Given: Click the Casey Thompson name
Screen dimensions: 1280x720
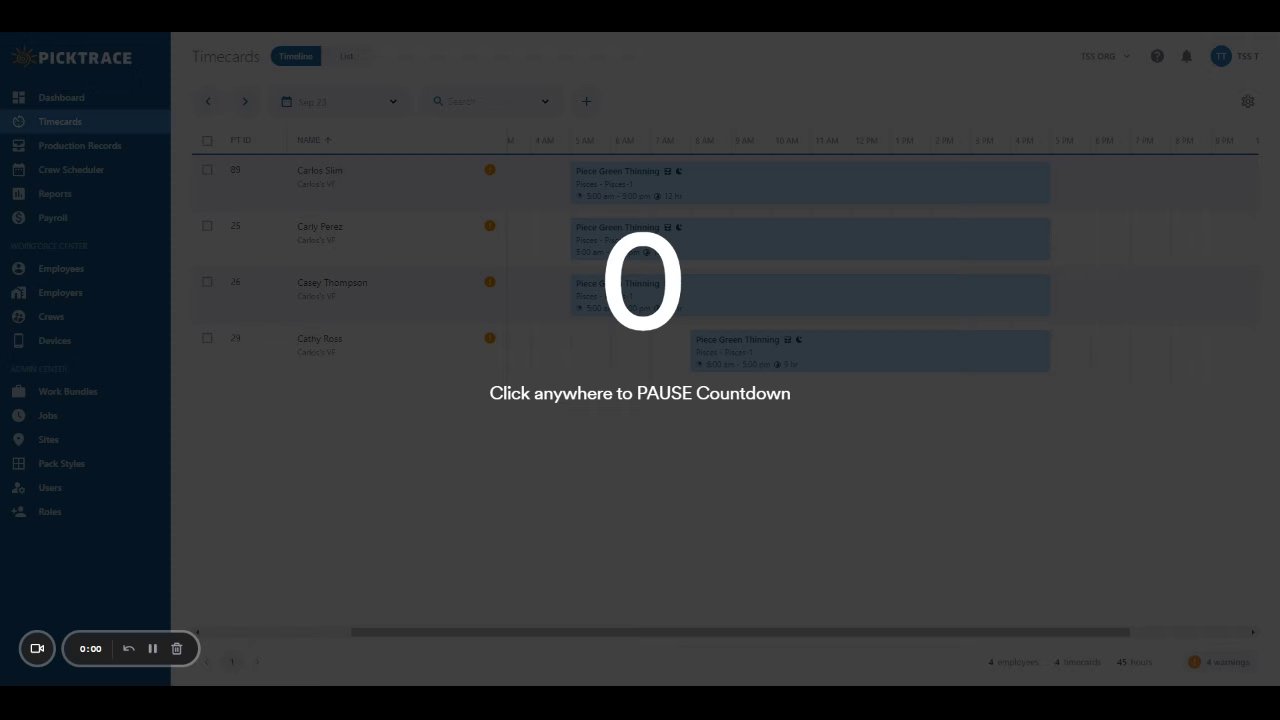Looking at the screenshot, I should point(332,282).
